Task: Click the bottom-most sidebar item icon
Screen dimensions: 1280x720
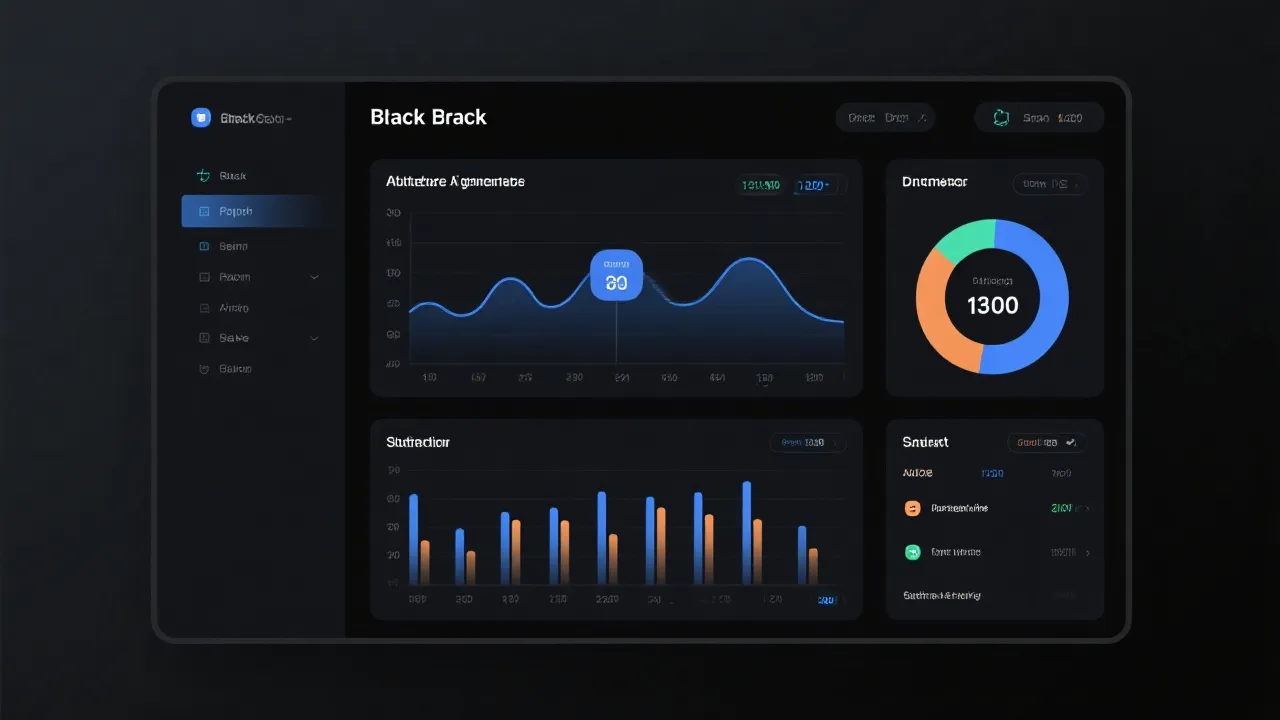Action: pos(204,369)
